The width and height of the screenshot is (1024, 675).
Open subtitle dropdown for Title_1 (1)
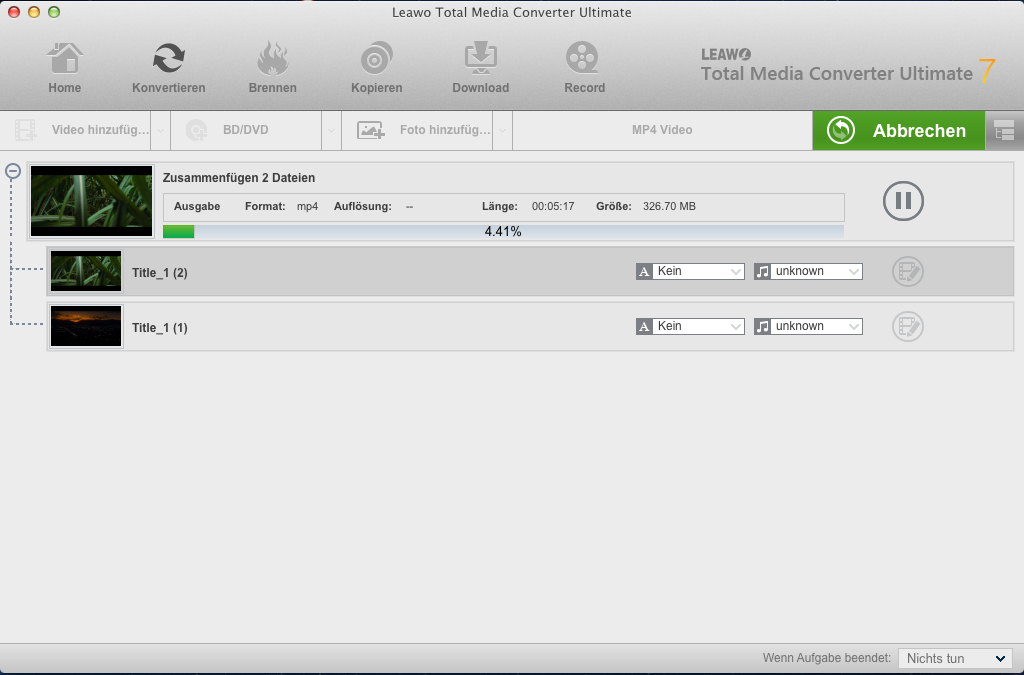pyautogui.click(x=690, y=326)
